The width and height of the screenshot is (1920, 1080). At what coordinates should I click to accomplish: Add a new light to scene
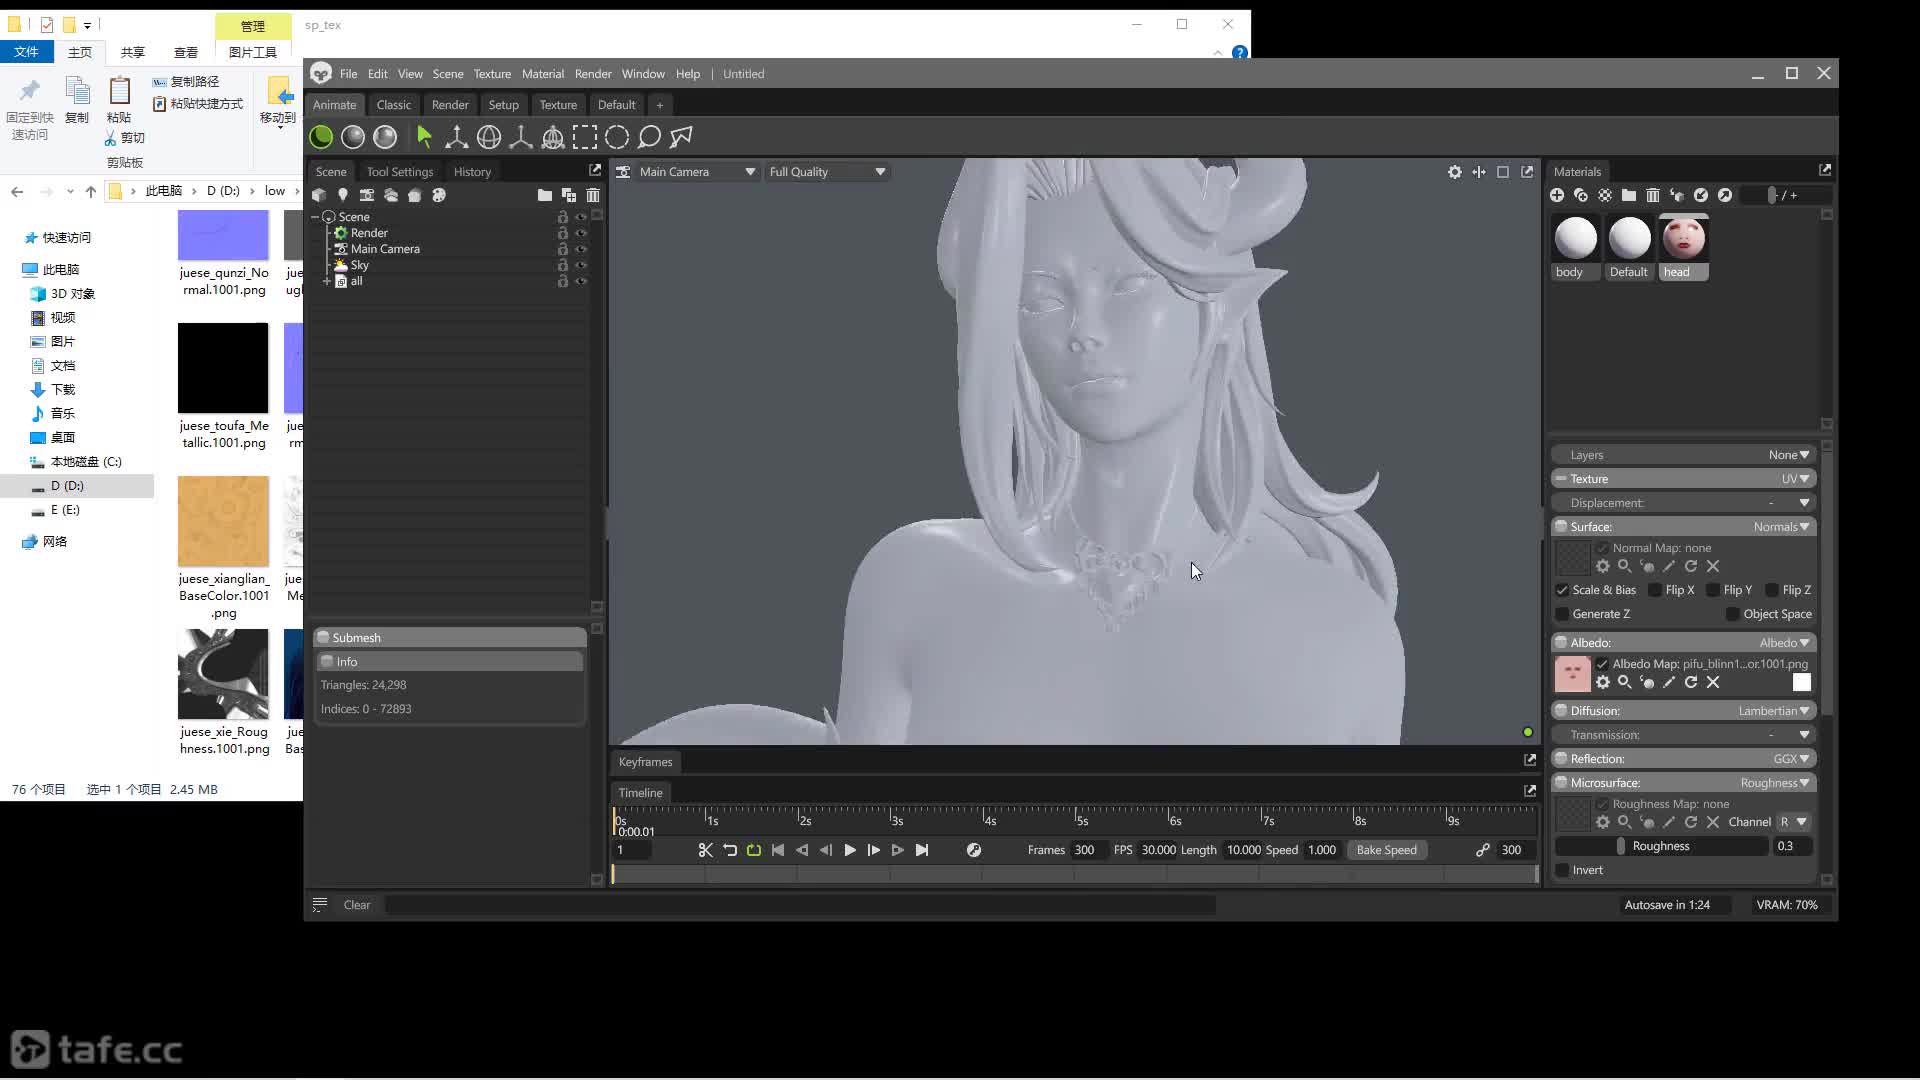[x=343, y=195]
